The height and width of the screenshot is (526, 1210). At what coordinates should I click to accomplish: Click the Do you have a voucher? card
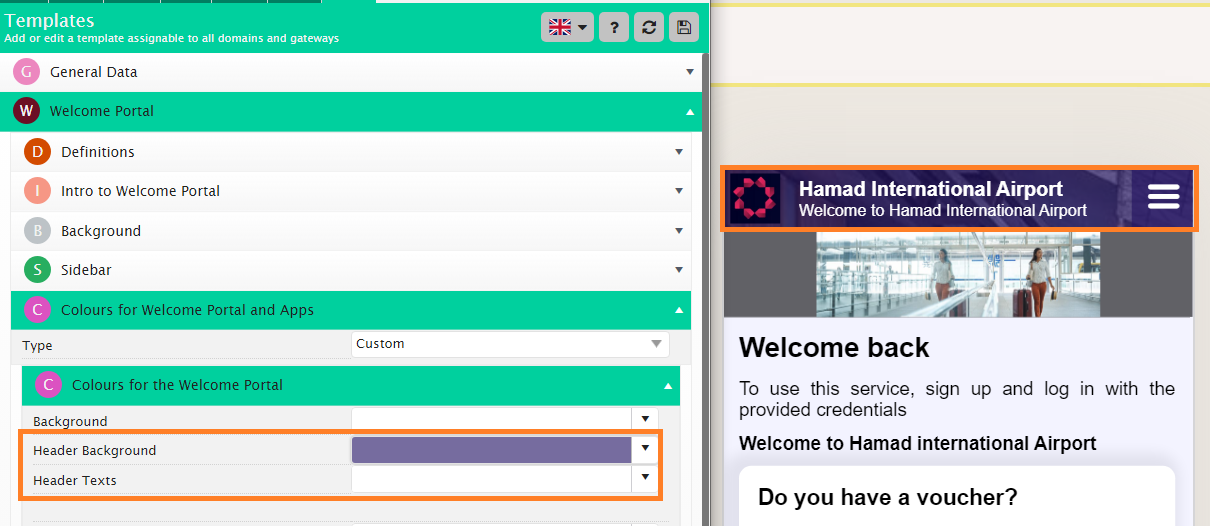point(957,496)
